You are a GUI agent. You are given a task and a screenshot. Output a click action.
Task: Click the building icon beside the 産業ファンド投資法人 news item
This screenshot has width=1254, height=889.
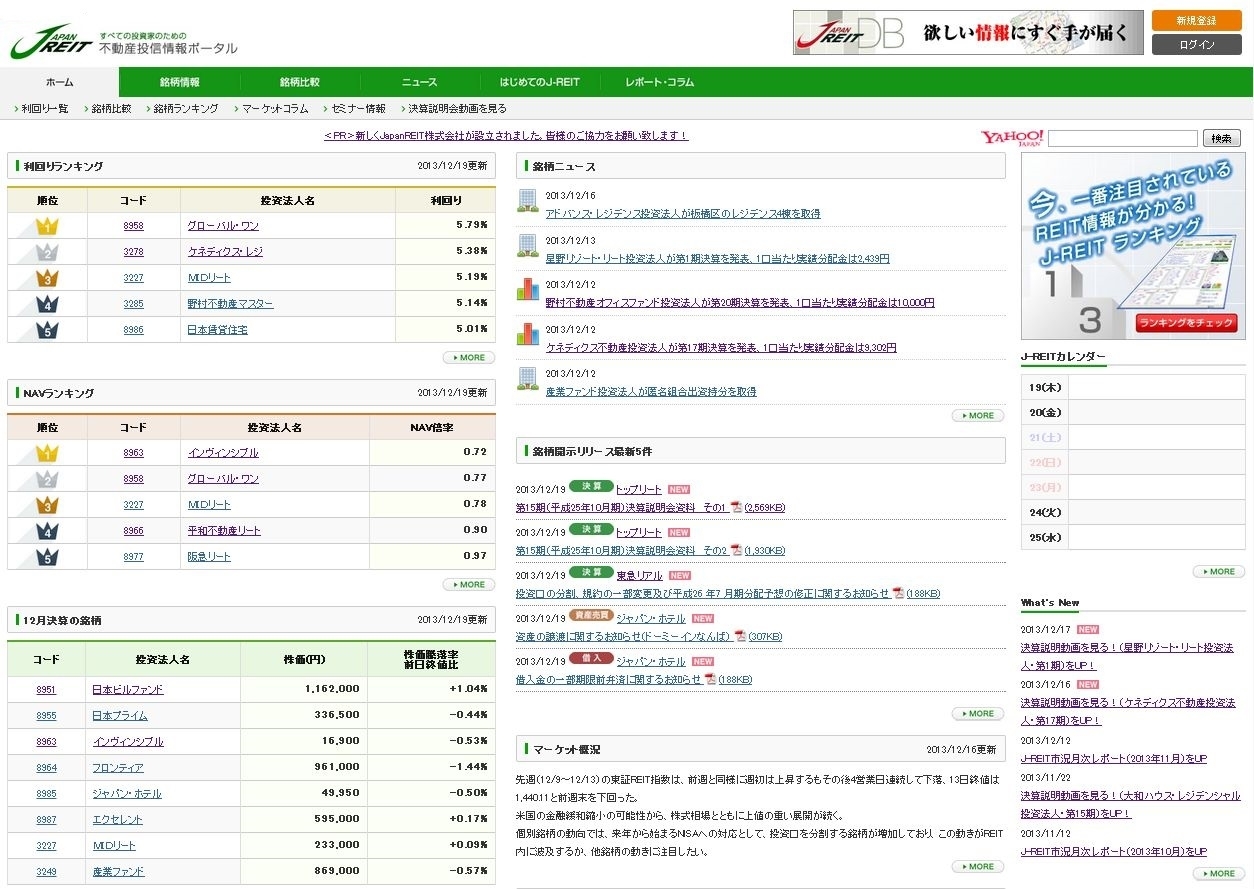[527, 378]
